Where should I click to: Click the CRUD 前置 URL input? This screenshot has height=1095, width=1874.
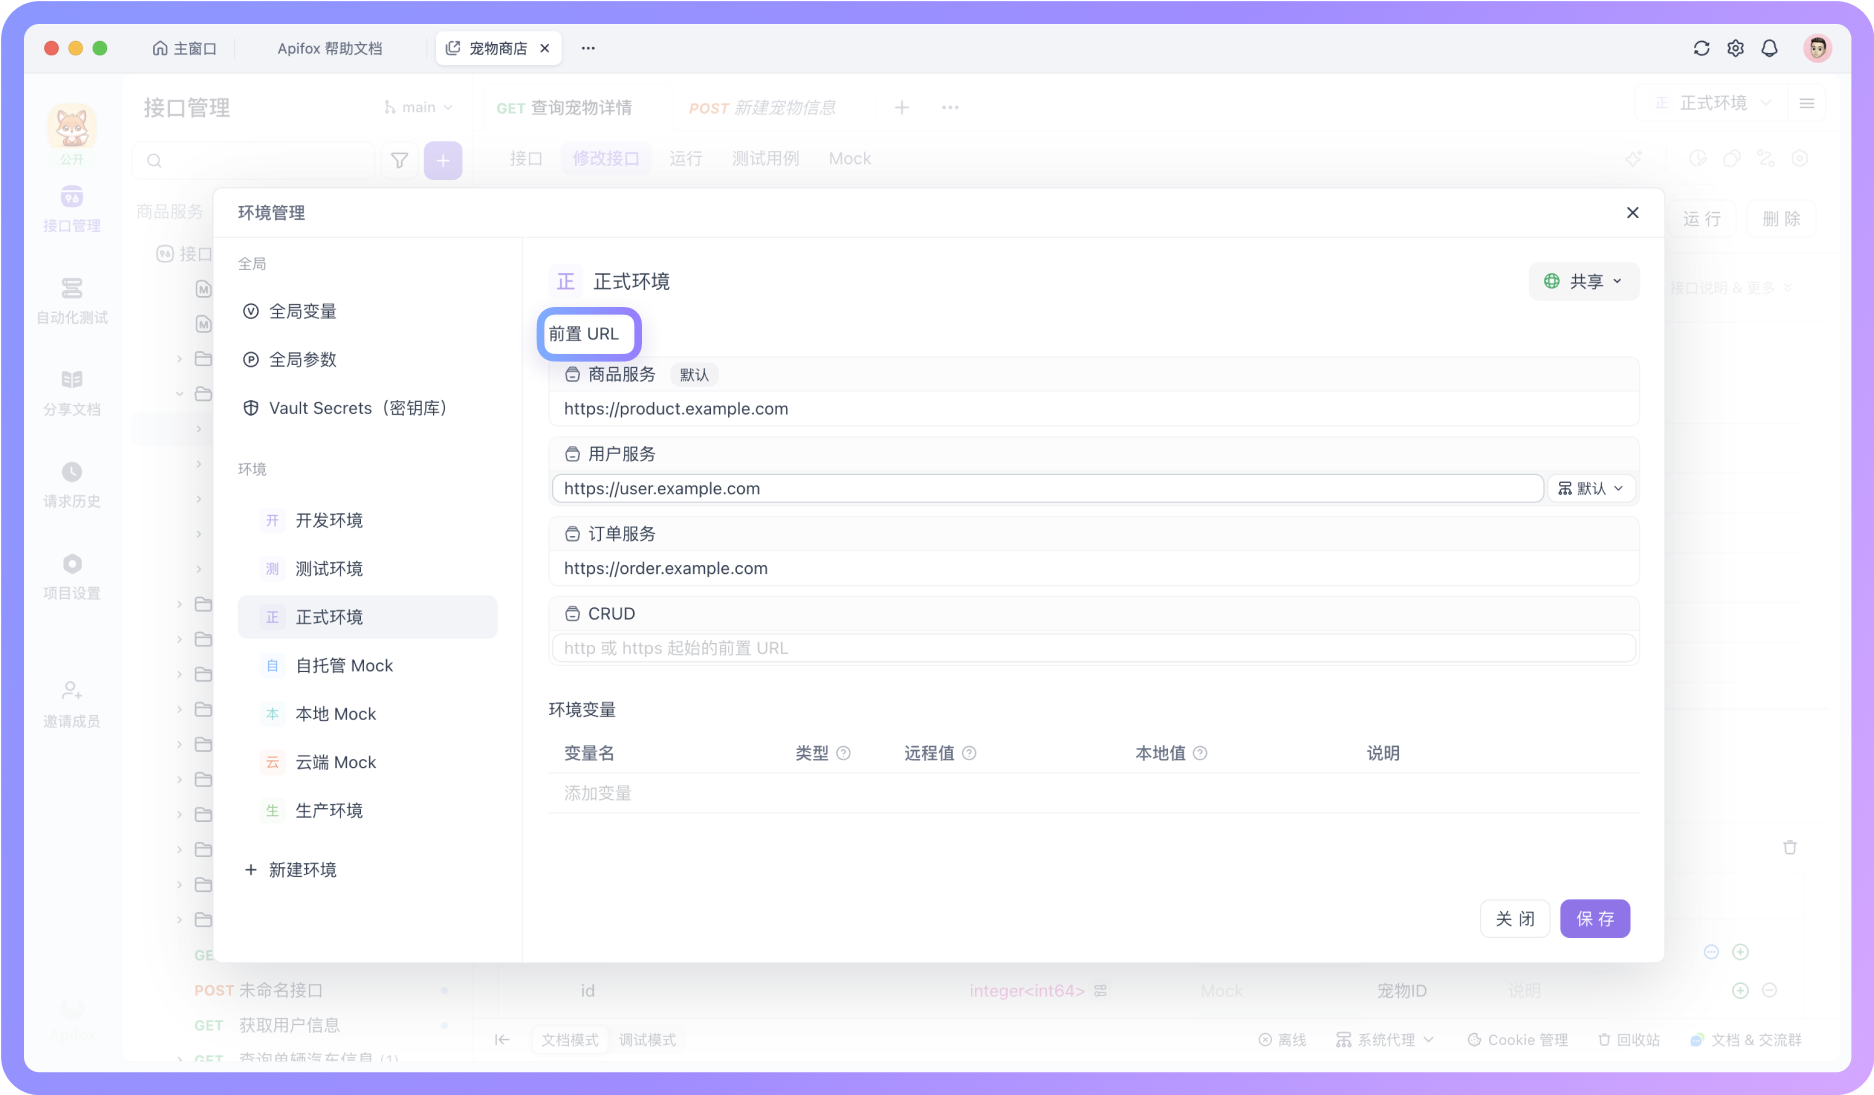(x=1093, y=648)
